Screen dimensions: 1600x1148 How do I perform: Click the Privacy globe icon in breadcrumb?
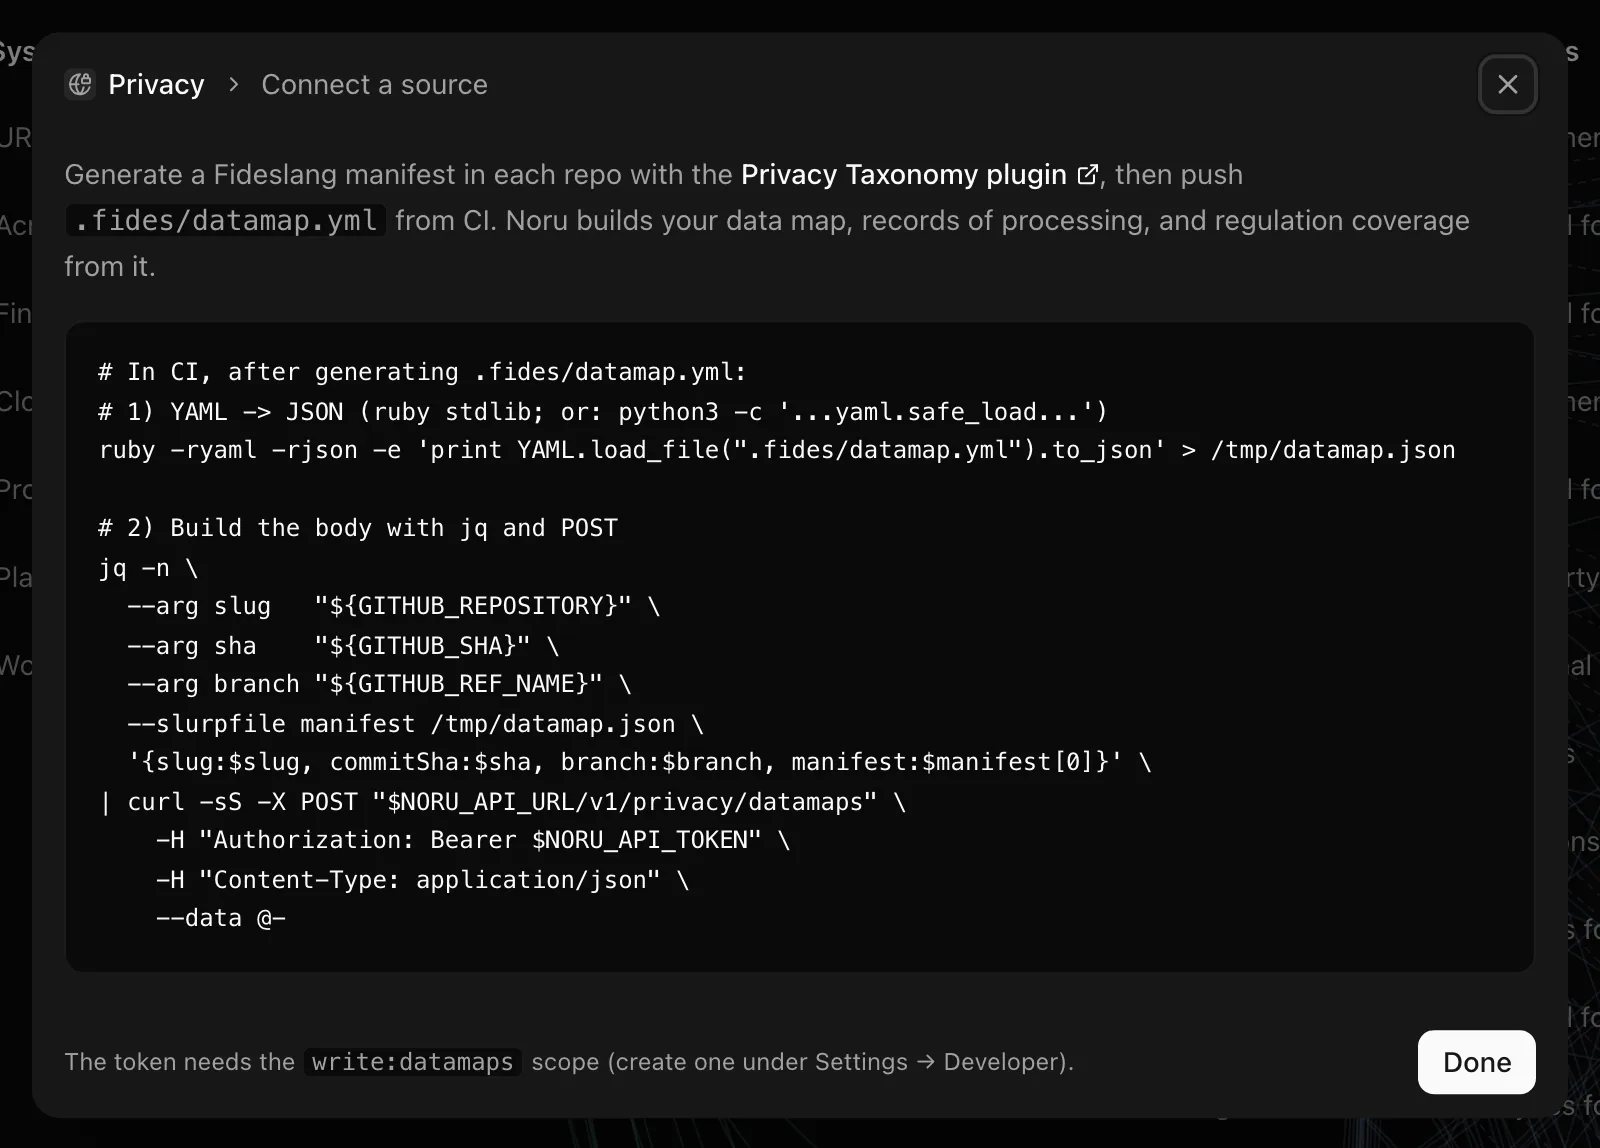(80, 85)
